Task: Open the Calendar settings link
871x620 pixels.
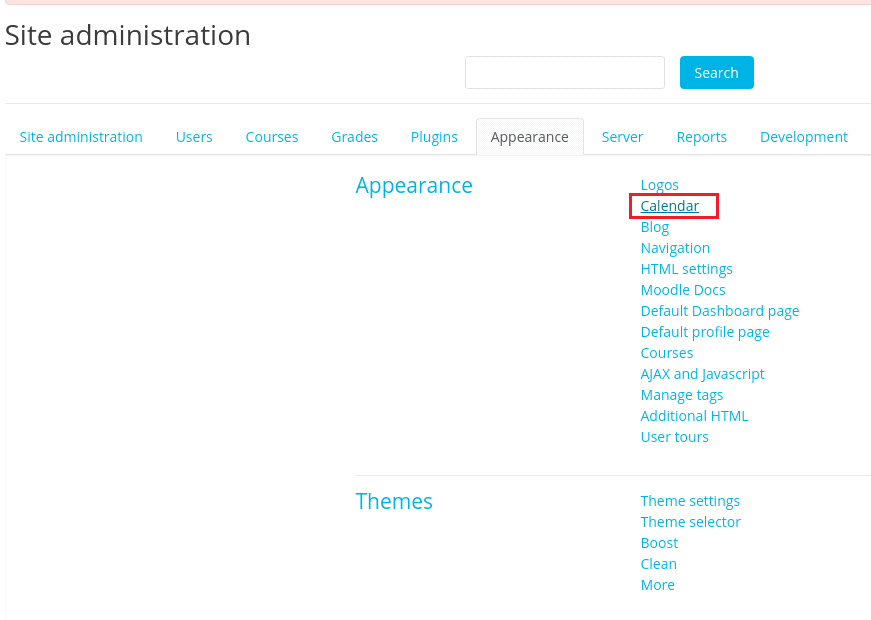Action: (669, 206)
